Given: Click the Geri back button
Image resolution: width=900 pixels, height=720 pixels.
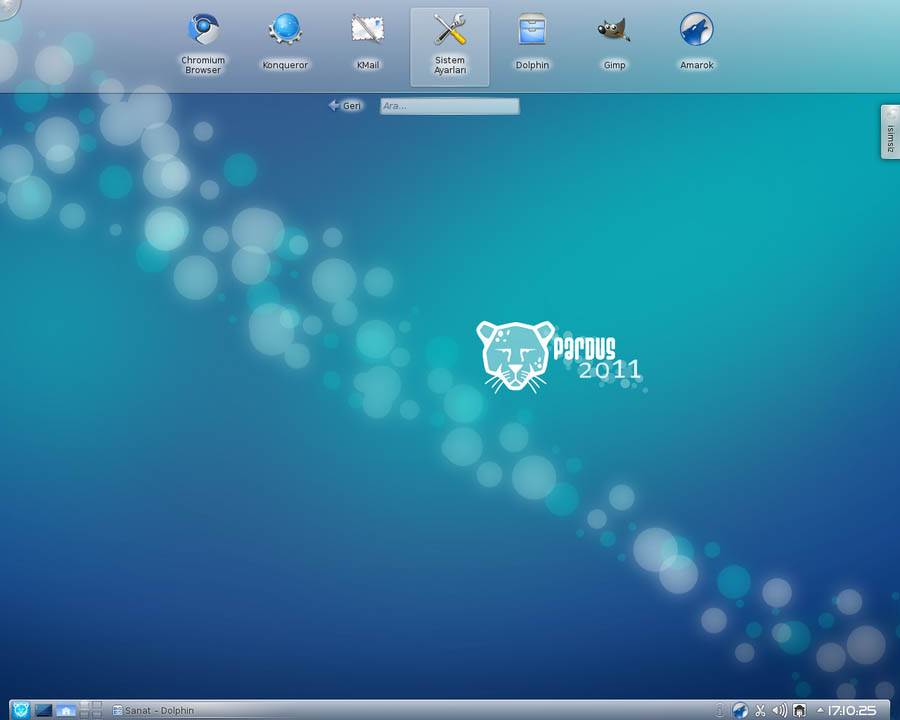Looking at the screenshot, I should click(345, 106).
